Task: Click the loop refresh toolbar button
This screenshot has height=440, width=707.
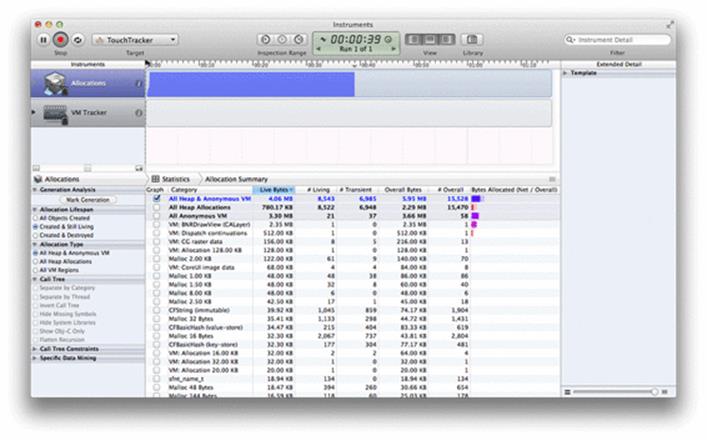Action: coord(78,40)
